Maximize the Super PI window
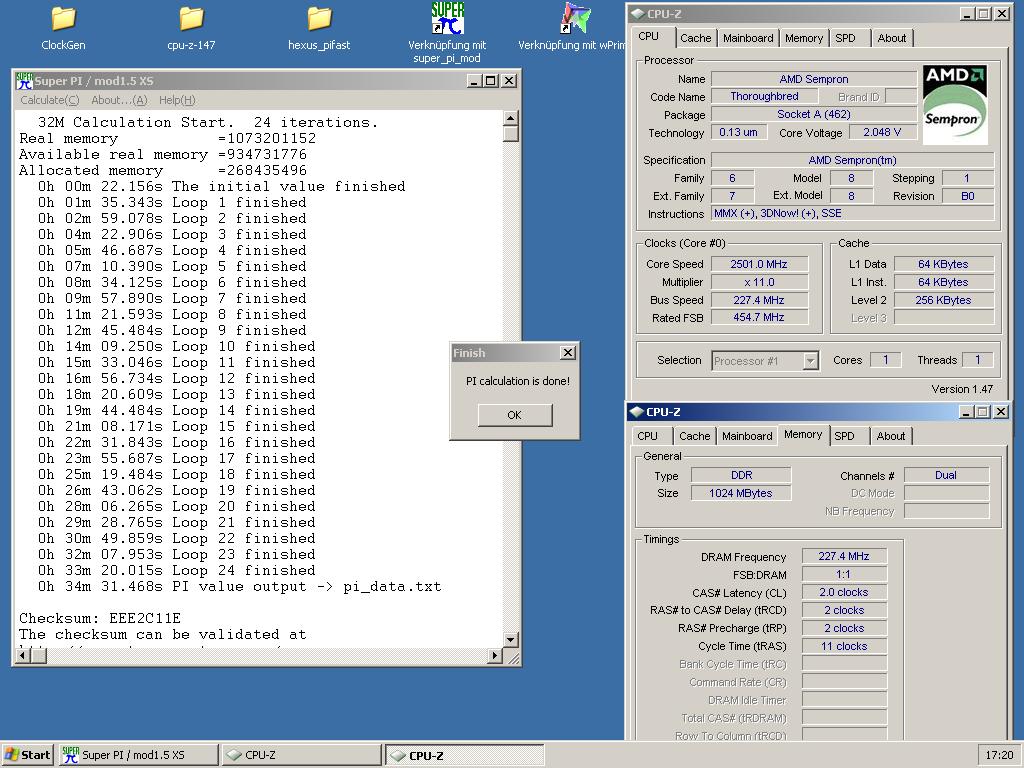1024x768 pixels. [x=490, y=80]
